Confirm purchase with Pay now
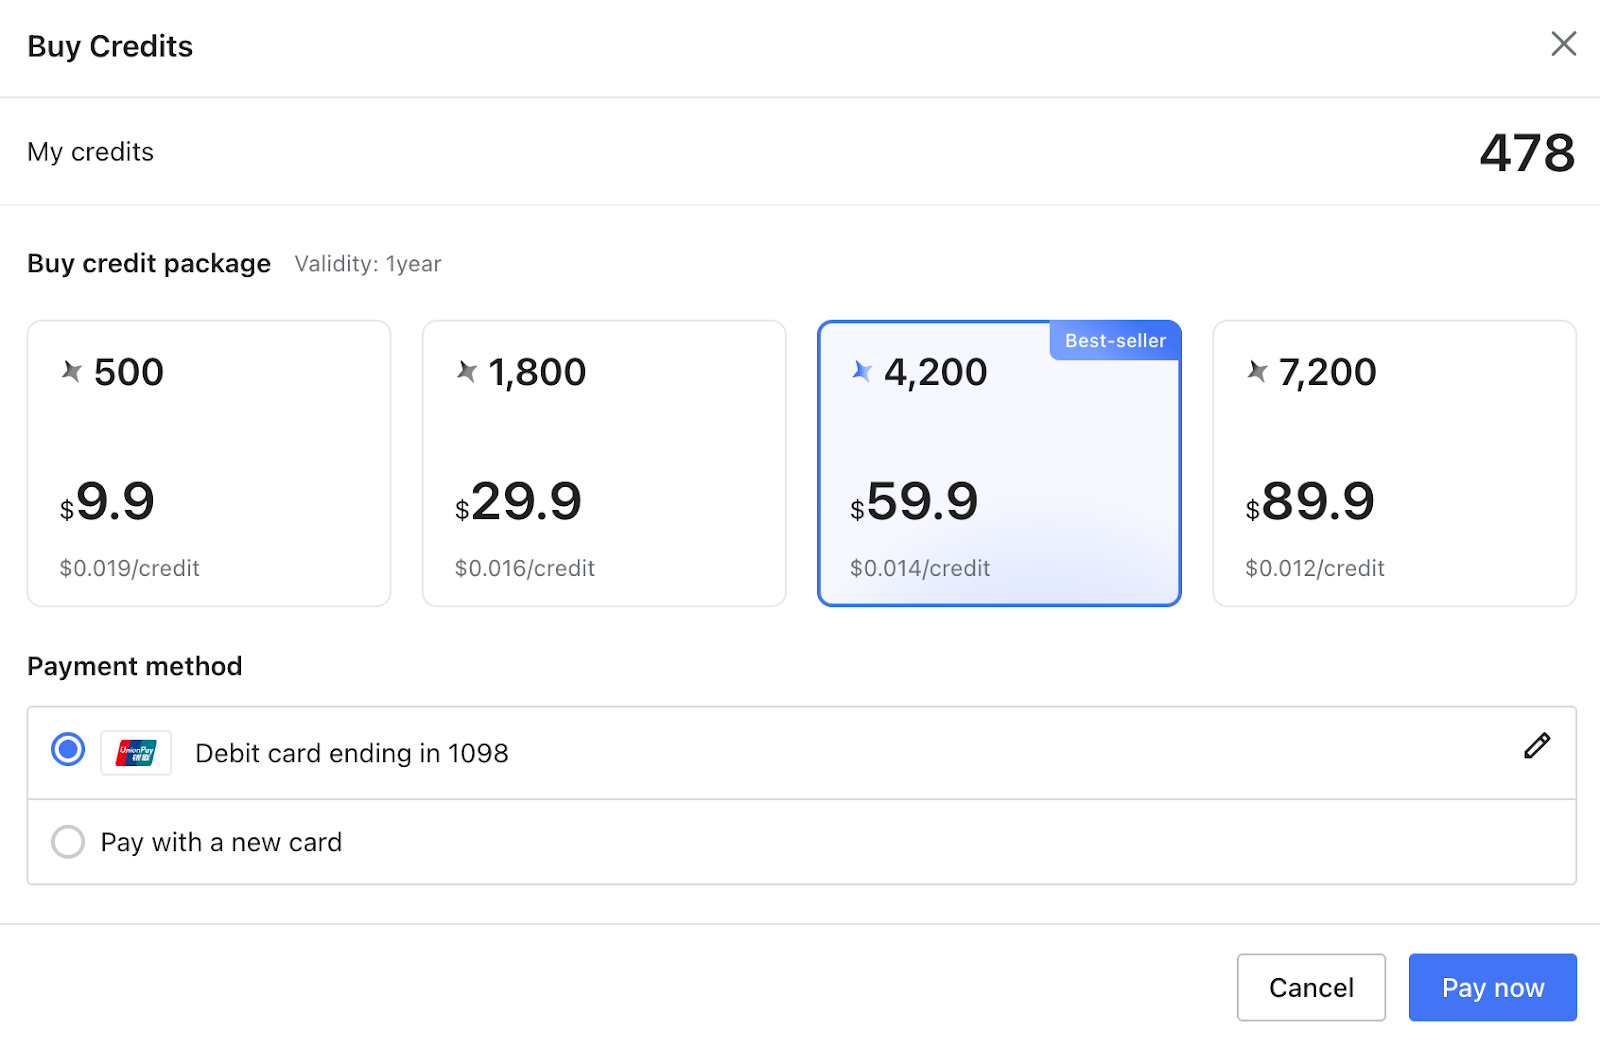The height and width of the screenshot is (1048, 1600). tap(1492, 988)
